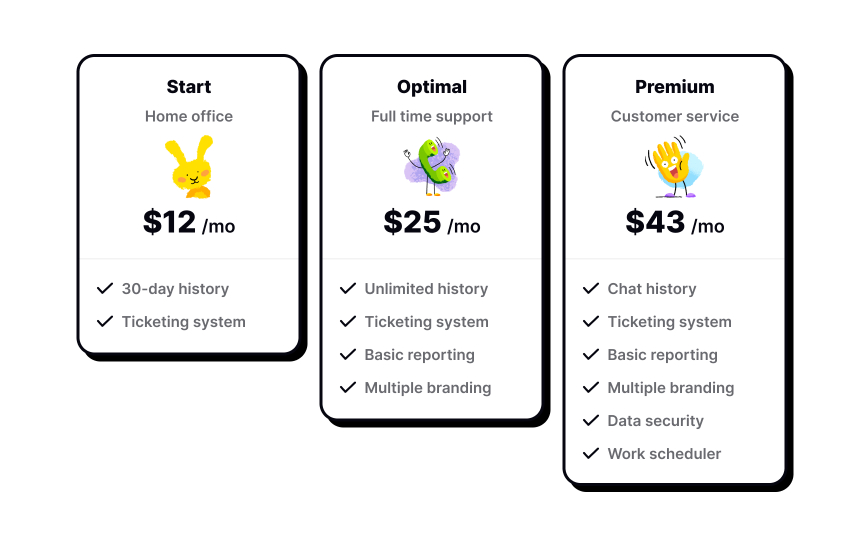Viewport: 864px width, 540px height.
Task: Select the Optimal plan title
Action: 432,87
